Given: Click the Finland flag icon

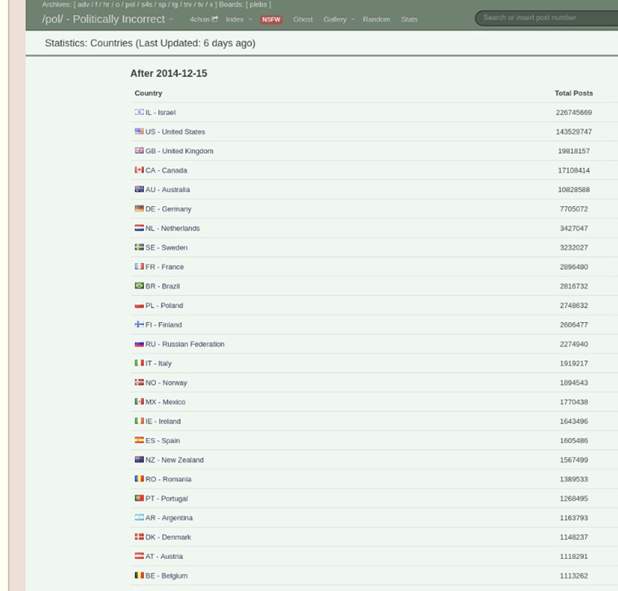Looking at the screenshot, I should 139,324.
